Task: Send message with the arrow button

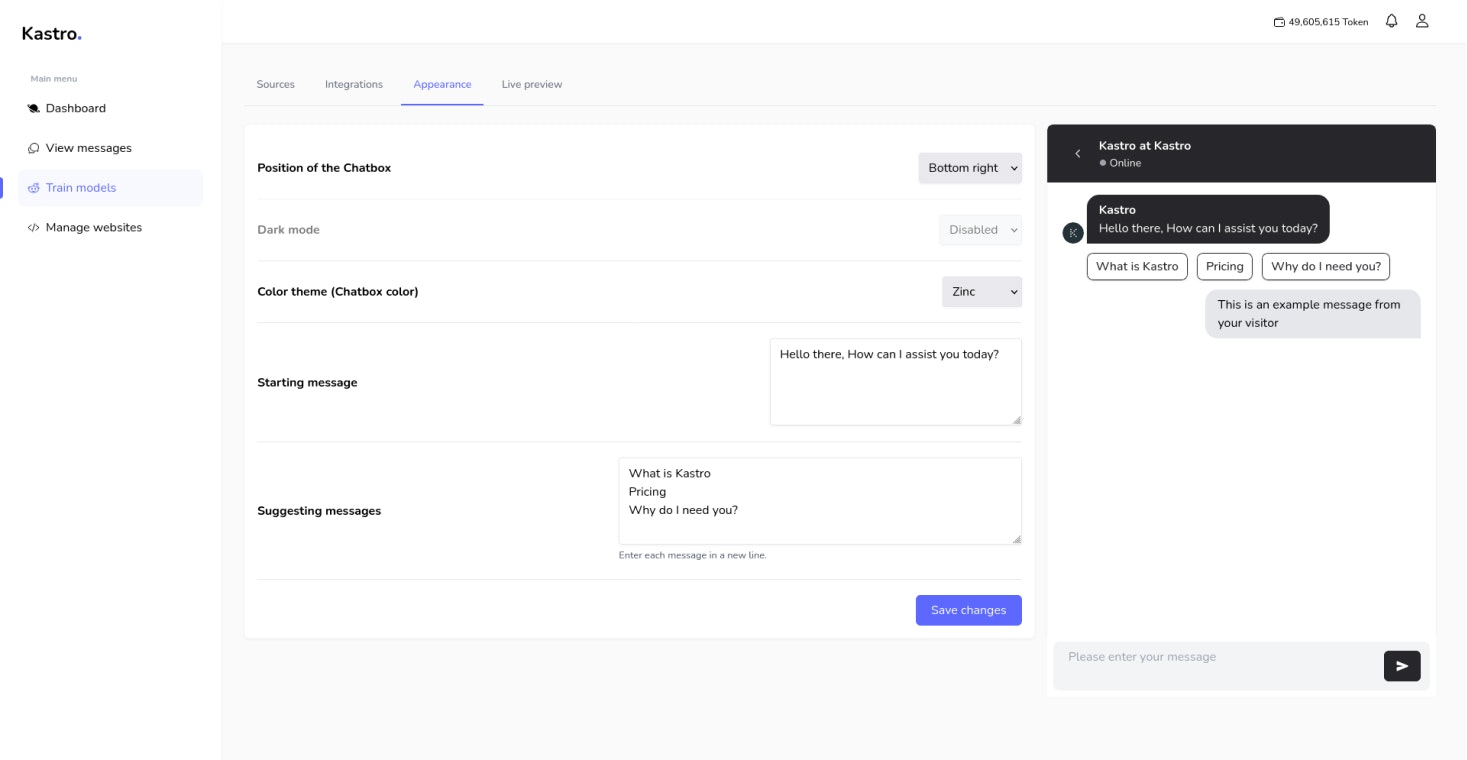Action: point(1402,666)
